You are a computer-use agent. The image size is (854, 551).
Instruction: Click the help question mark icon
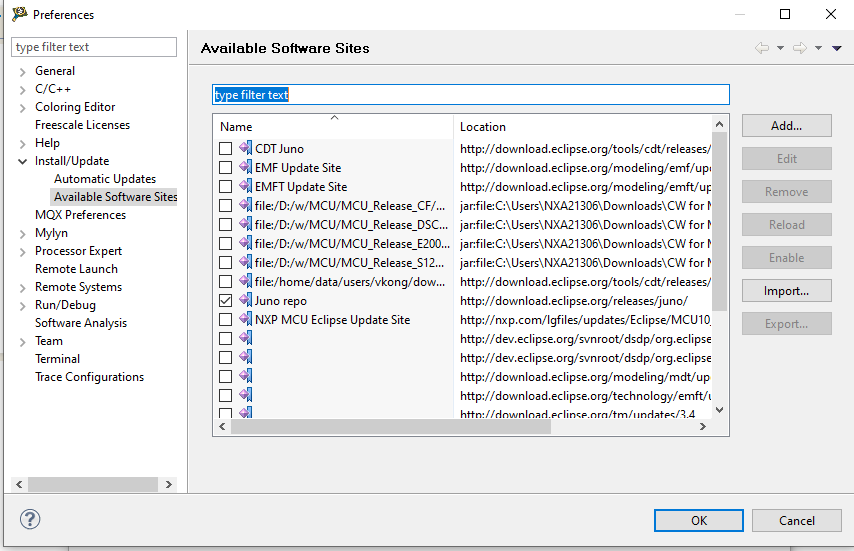point(29,520)
